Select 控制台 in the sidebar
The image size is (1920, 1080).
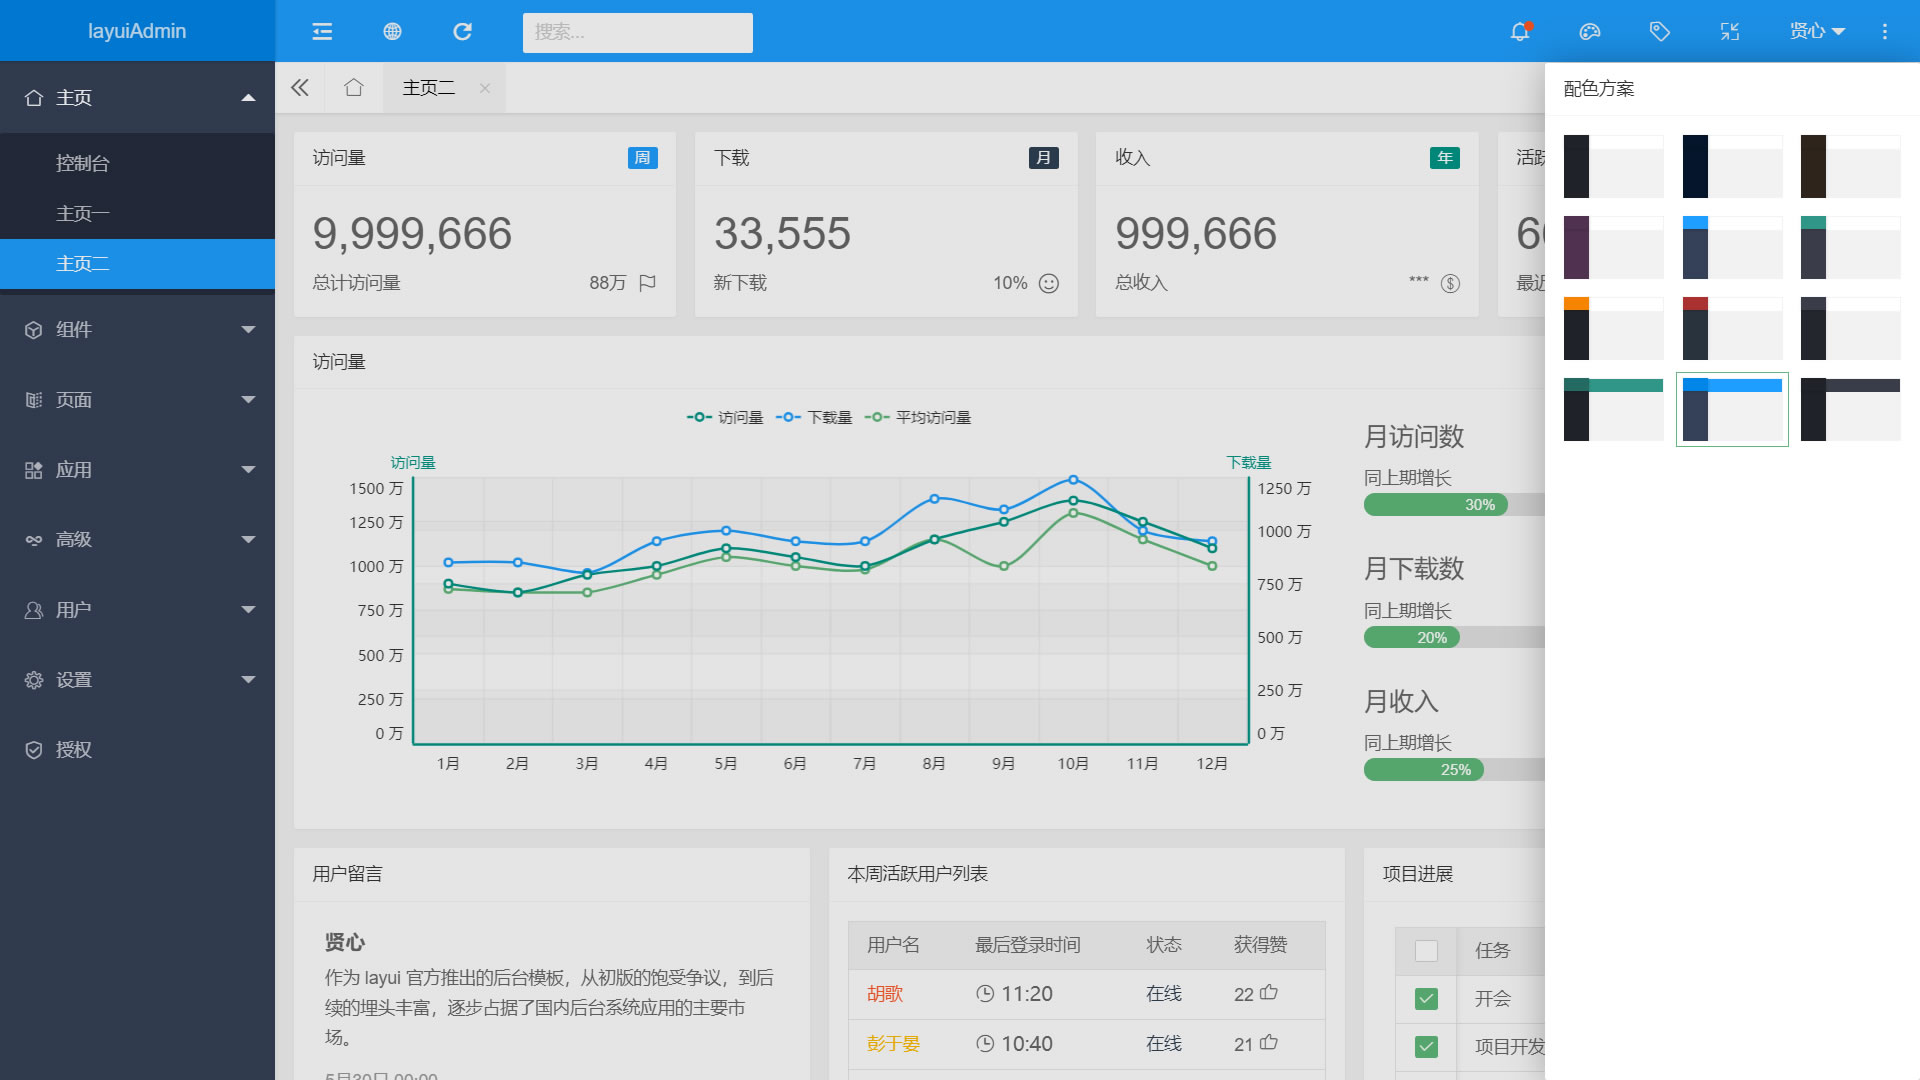83,163
